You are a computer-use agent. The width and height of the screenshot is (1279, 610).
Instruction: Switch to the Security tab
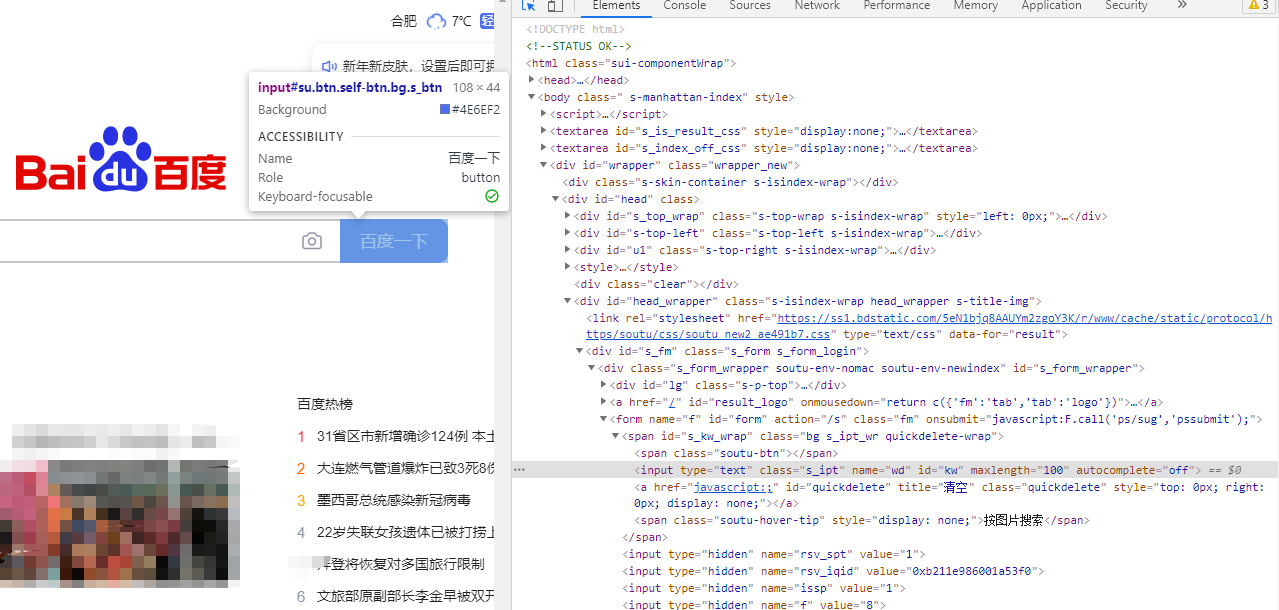click(x=1126, y=6)
